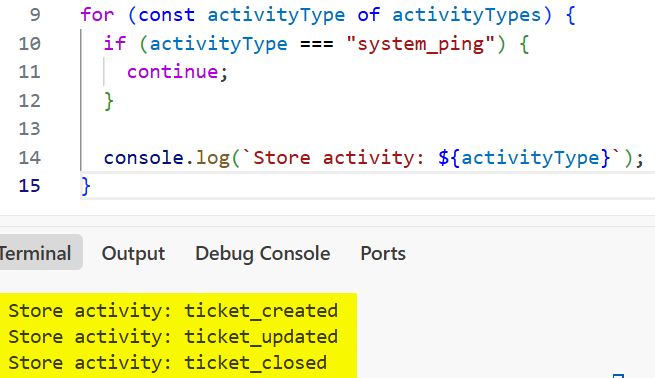Click line number 13 in gutter
This screenshot has width=655, height=378.
(29, 129)
